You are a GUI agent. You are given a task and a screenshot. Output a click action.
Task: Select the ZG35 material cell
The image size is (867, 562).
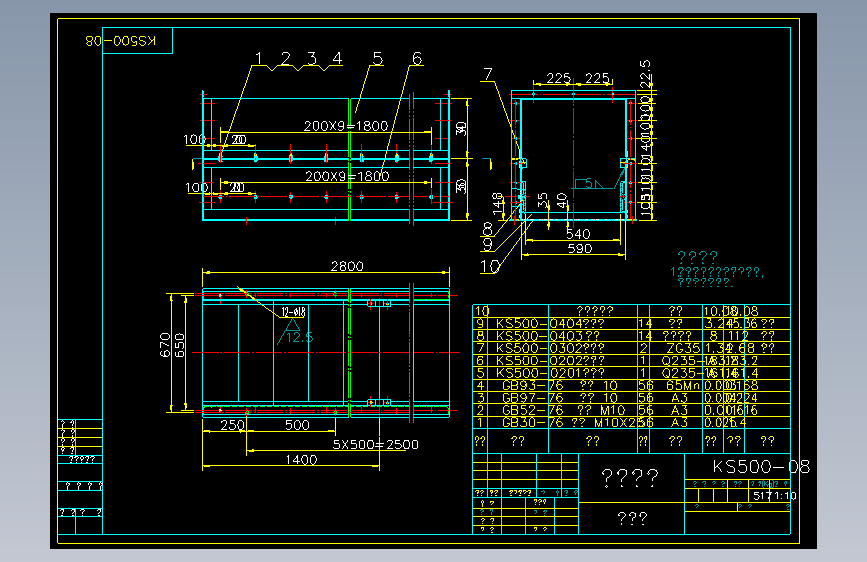click(683, 348)
